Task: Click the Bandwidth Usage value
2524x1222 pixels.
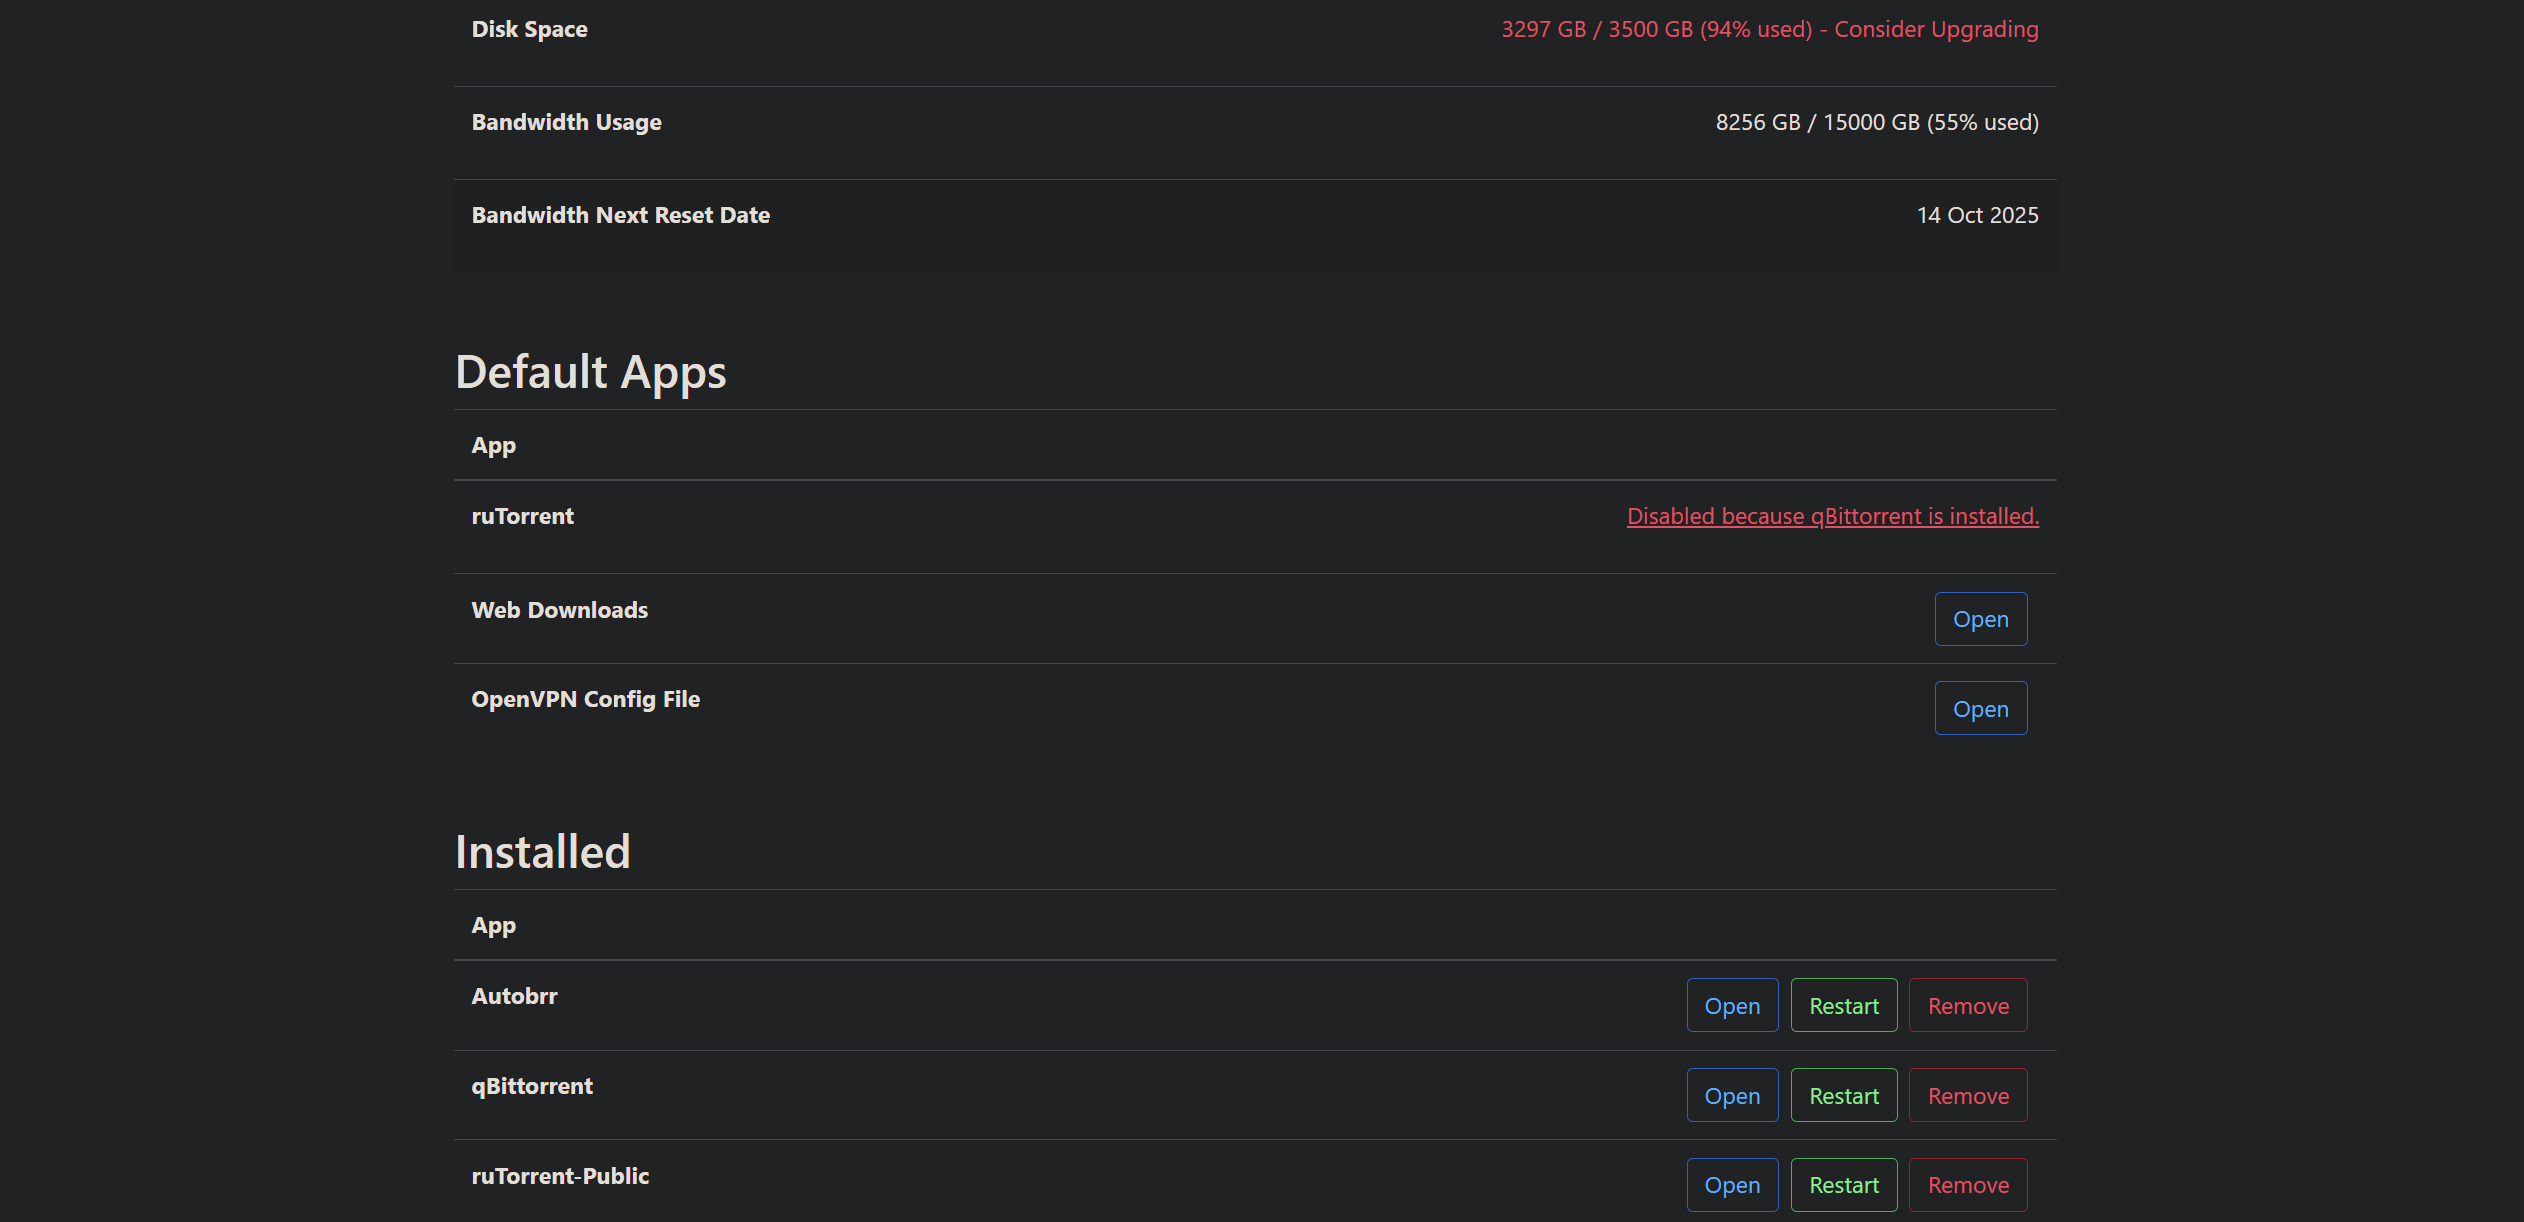Action: pyautogui.click(x=1876, y=122)
